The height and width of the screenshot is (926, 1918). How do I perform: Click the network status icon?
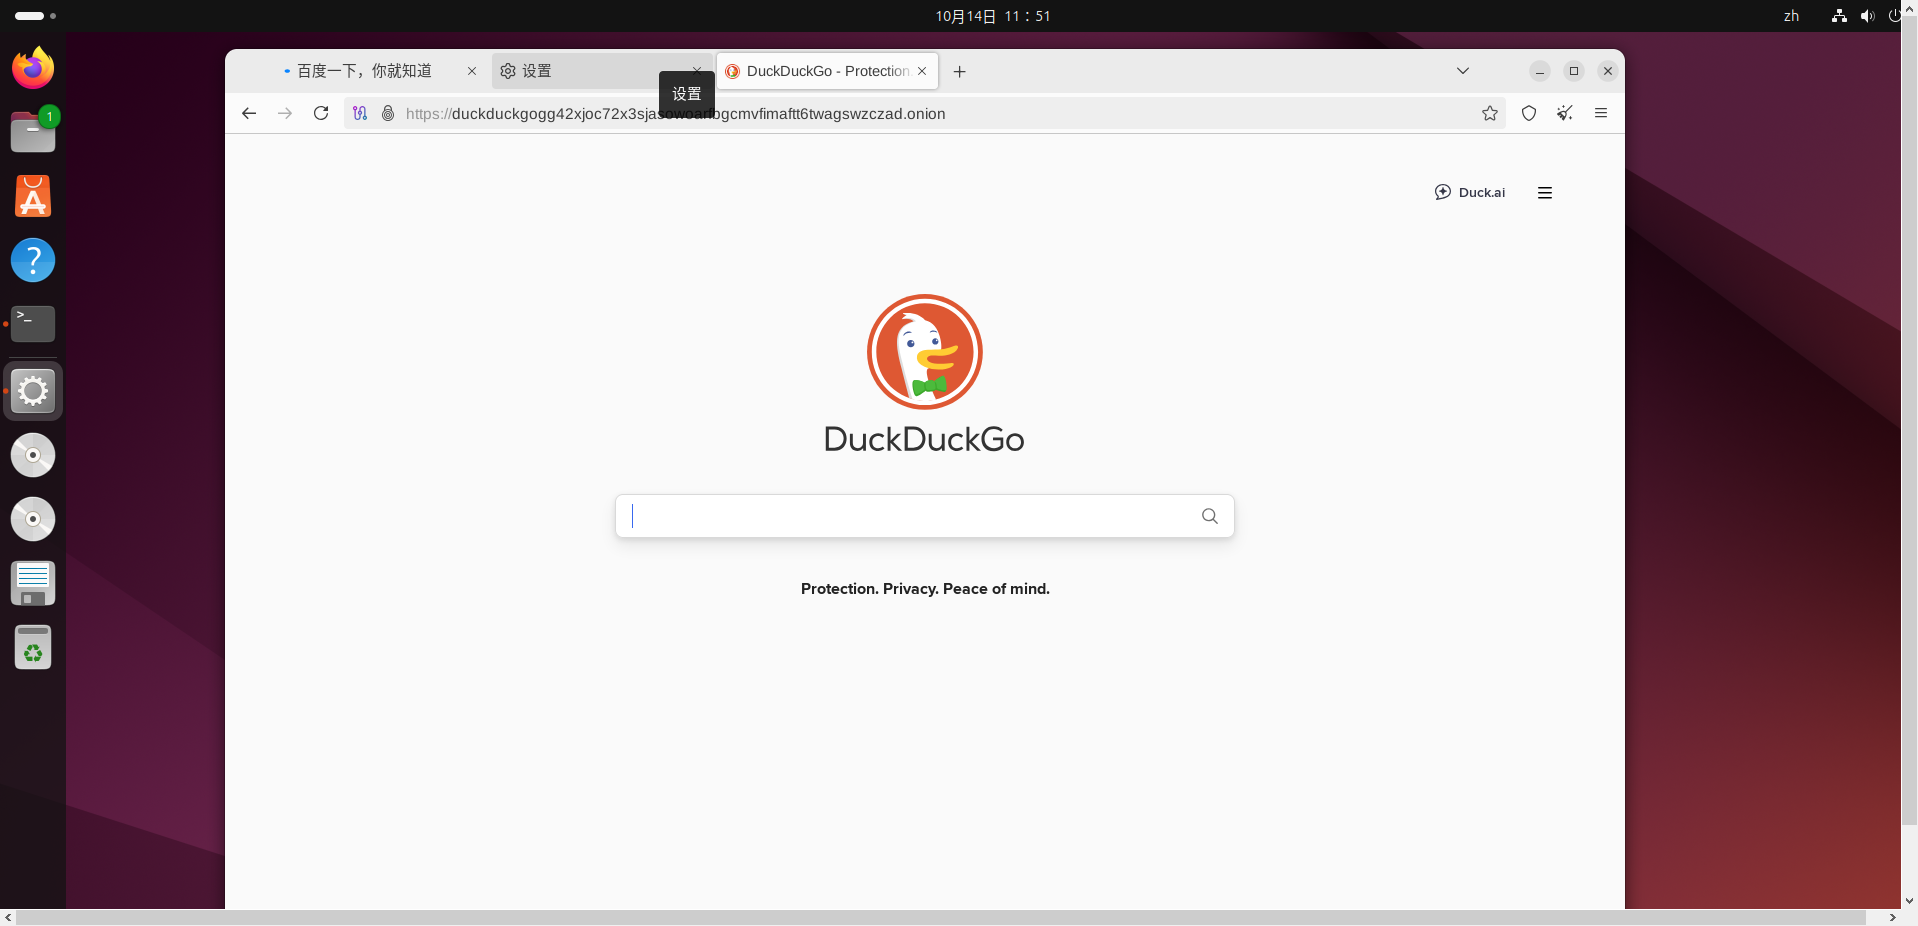1839,16
